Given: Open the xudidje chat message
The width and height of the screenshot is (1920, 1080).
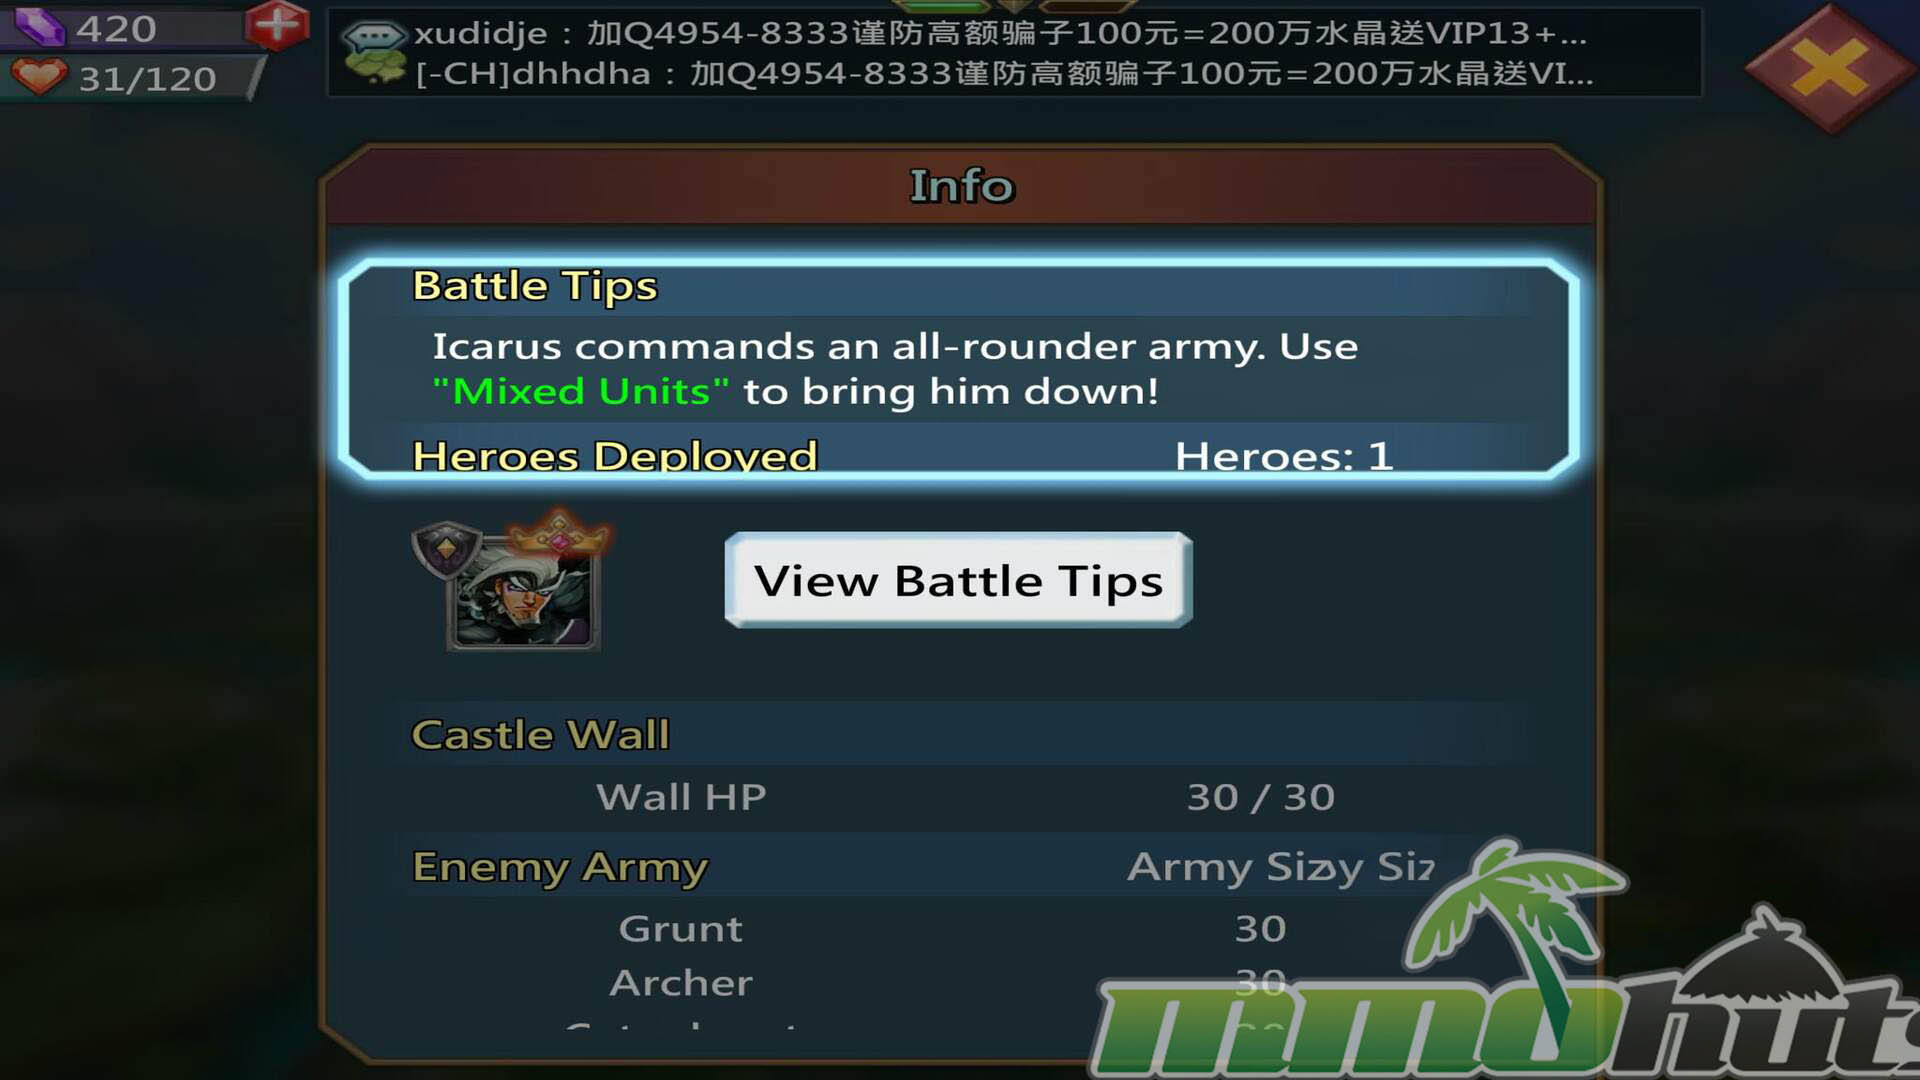Looking at the screenshot, I should [x=1000, y=33].
